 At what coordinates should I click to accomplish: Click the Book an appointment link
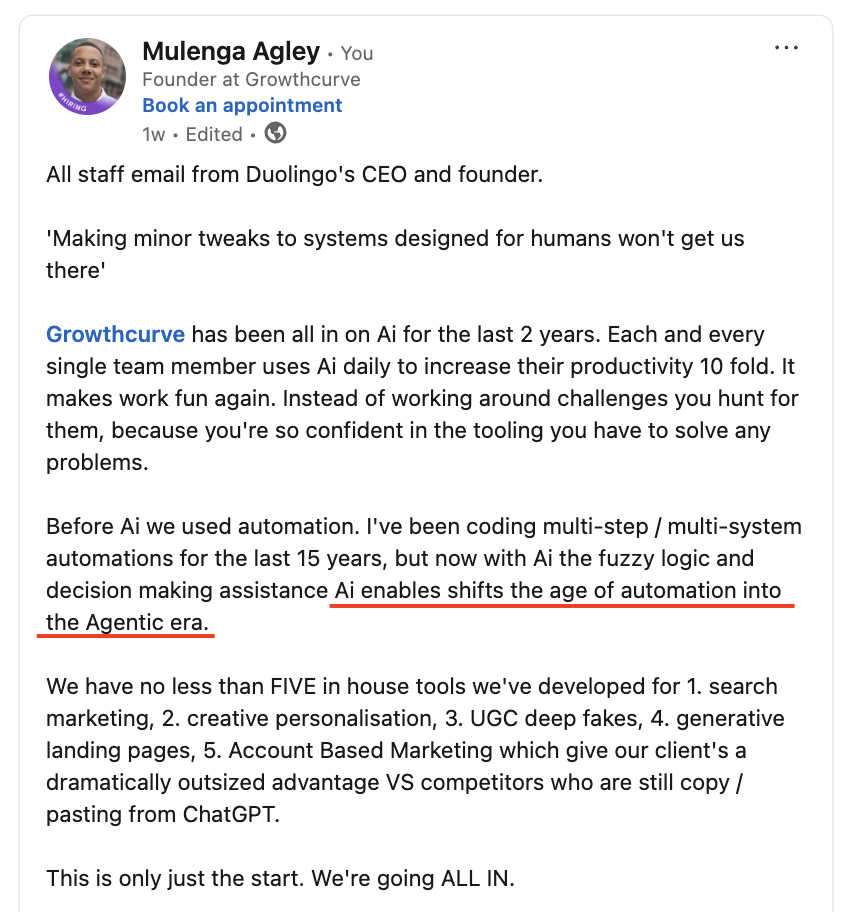[242, 105]
